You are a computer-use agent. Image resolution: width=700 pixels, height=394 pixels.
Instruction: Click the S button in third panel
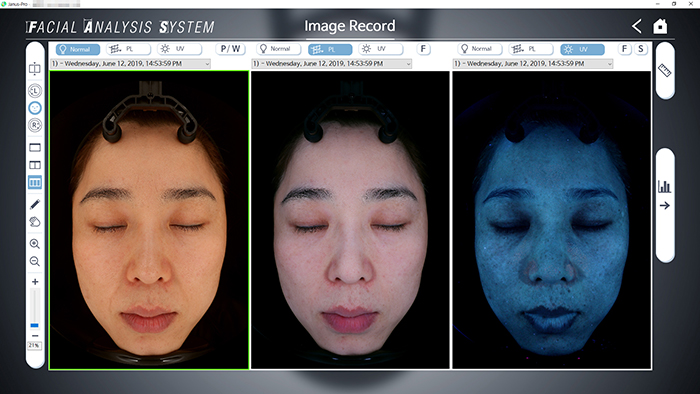(641, 49)
